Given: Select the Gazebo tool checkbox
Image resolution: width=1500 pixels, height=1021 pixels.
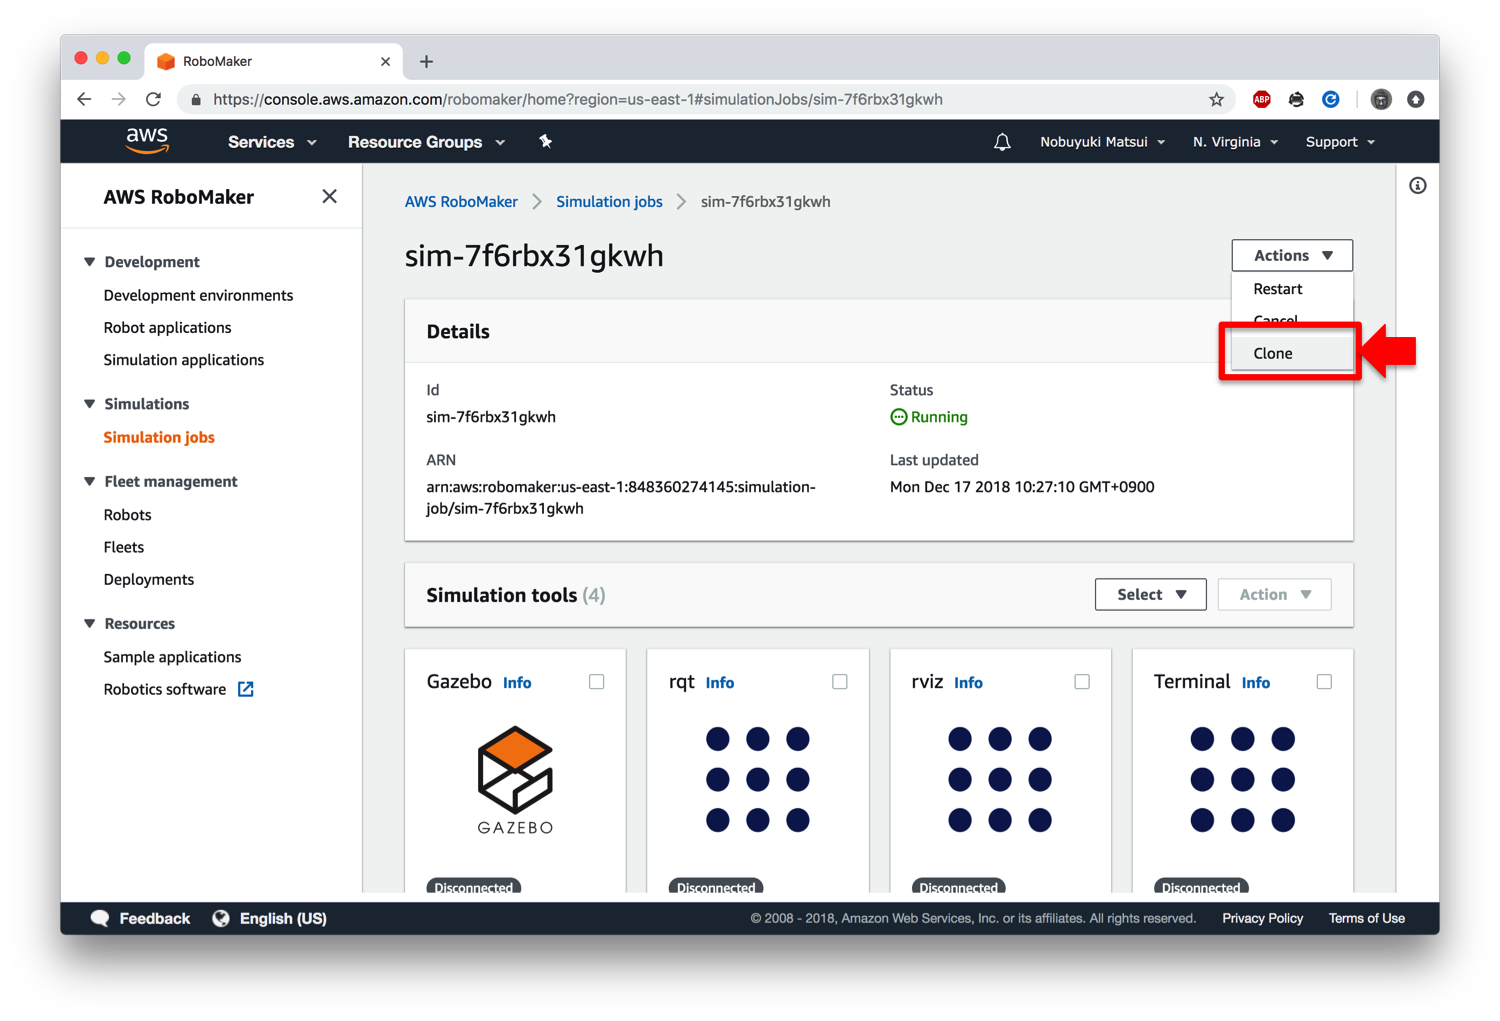Looking at the screenshot, I should (596, 681).
